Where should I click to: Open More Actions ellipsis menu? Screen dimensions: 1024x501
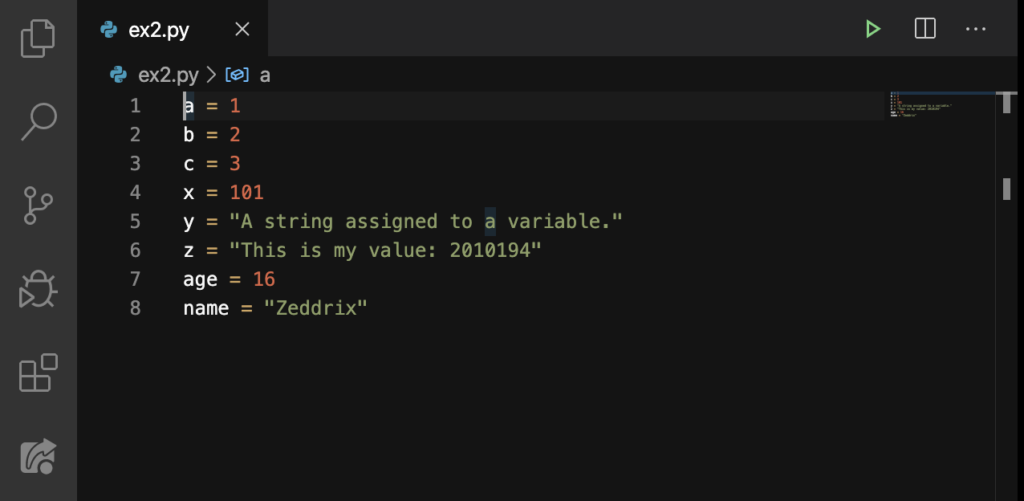(976, 29)
